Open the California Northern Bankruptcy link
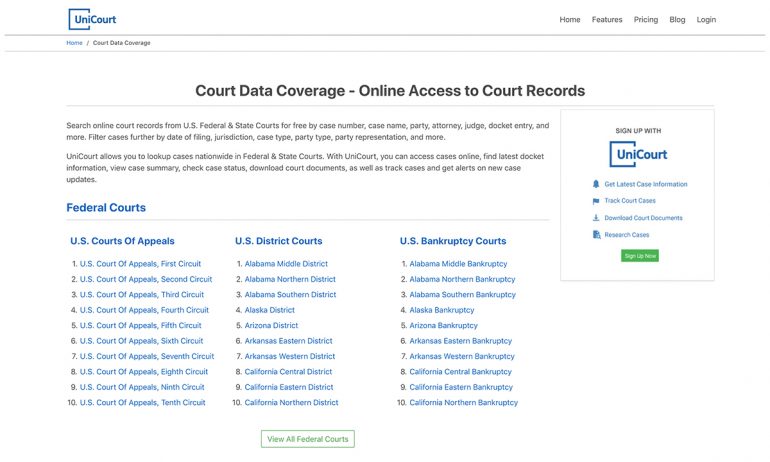This screenshot has height=462, width=770. pyautogui.click(x=464, y=403)
